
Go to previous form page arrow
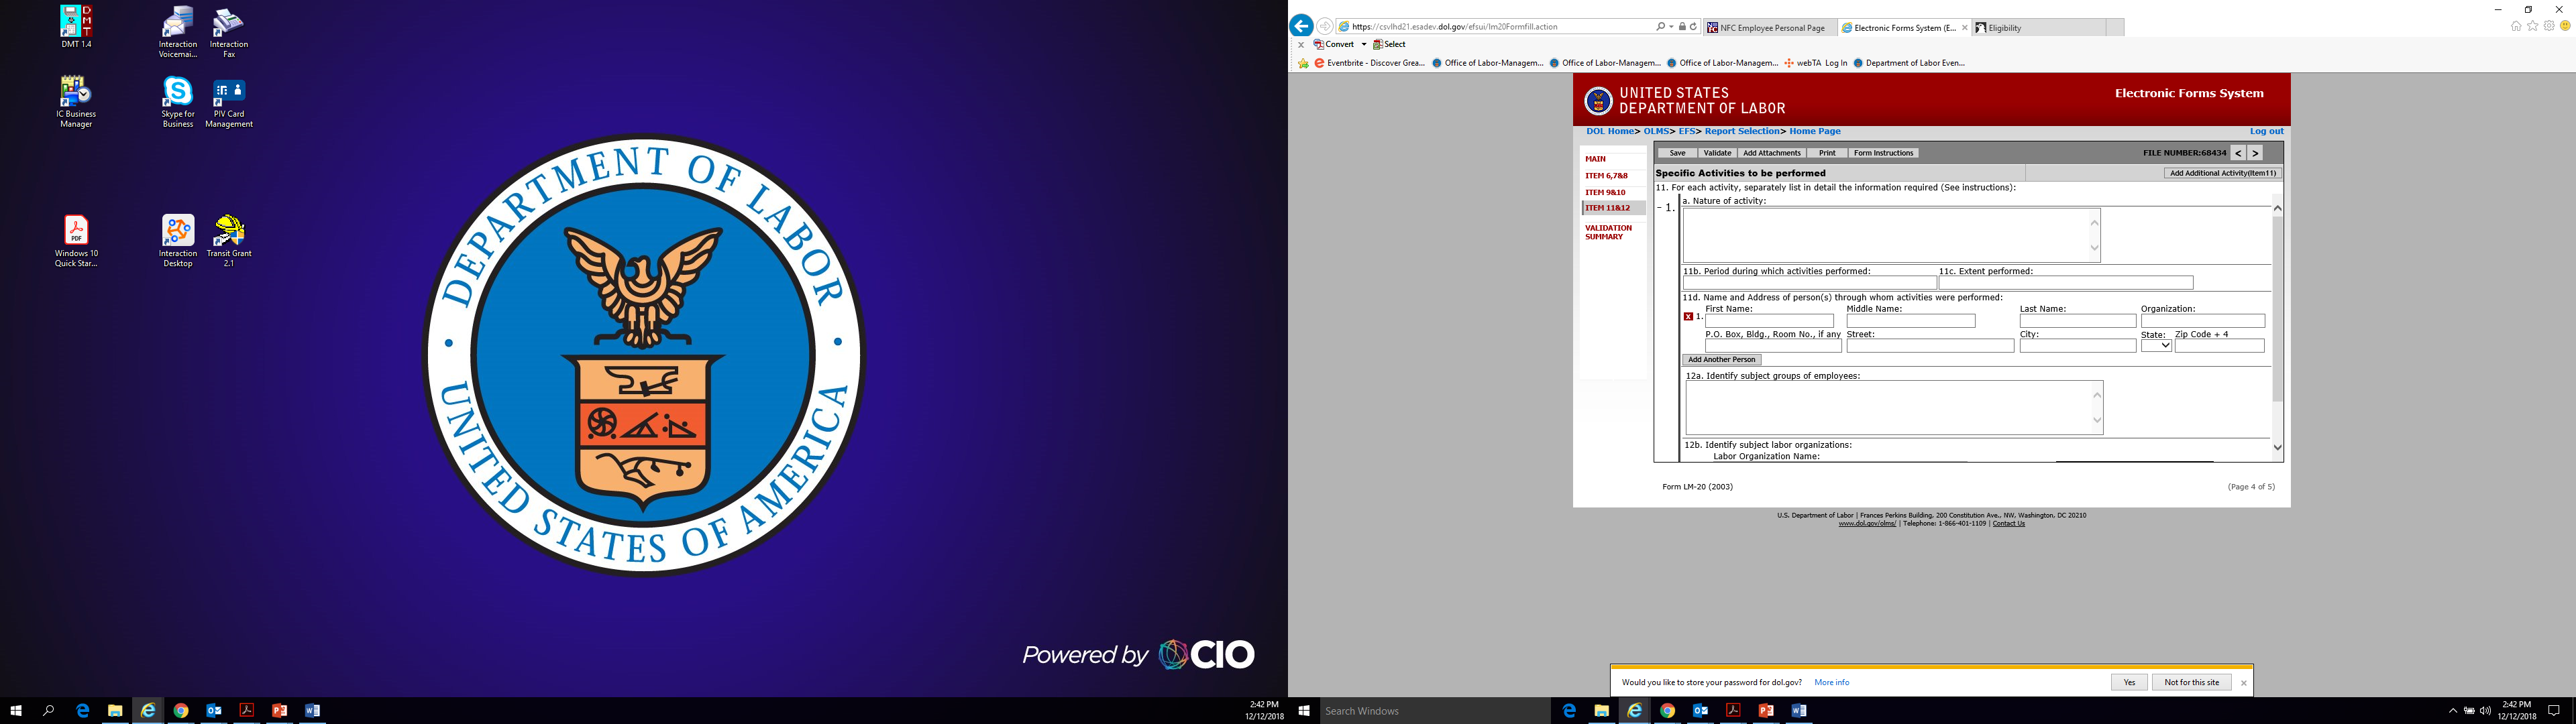2238,153
